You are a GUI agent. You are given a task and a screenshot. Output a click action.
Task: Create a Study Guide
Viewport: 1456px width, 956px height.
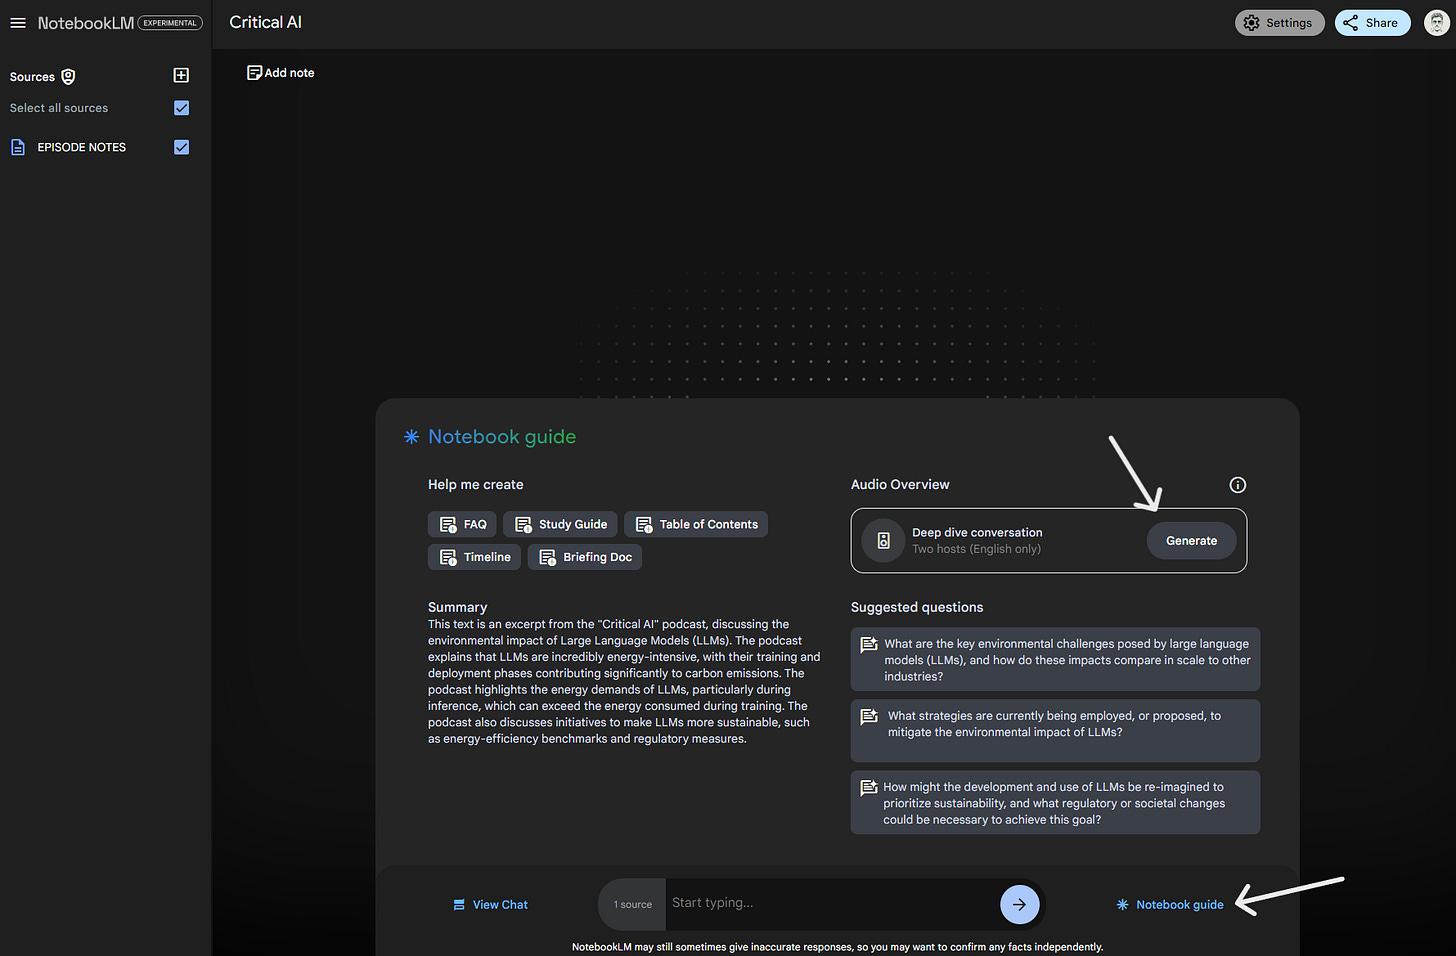560,524
